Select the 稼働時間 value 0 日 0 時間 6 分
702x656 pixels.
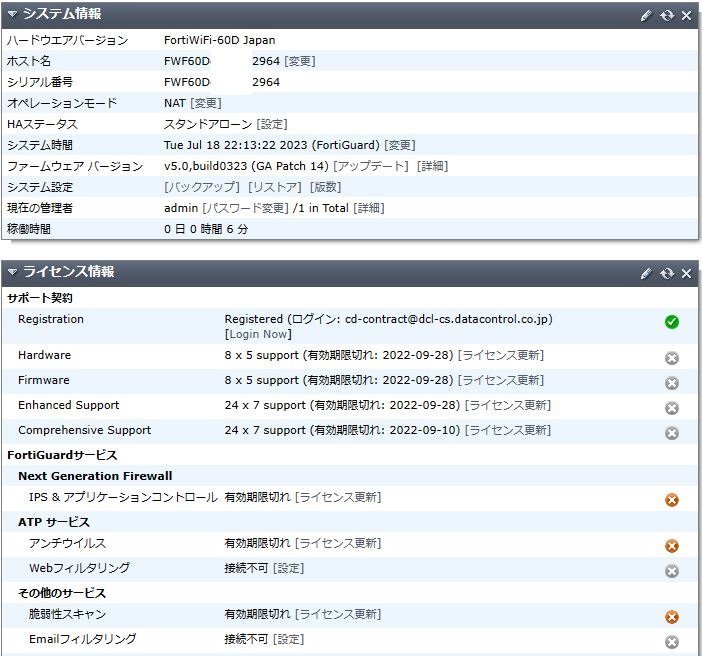[x=206, y=229]
